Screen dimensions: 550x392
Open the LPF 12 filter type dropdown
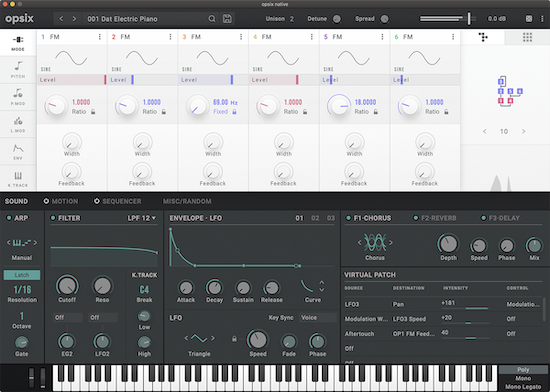pos(142,218)
